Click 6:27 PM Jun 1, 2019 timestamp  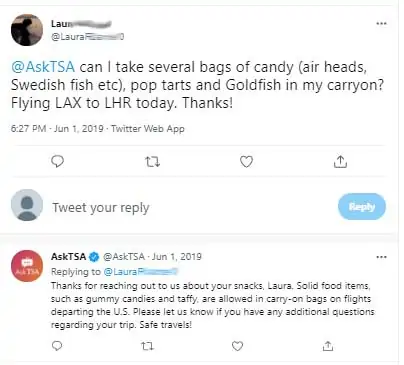[x=57, y=129]
